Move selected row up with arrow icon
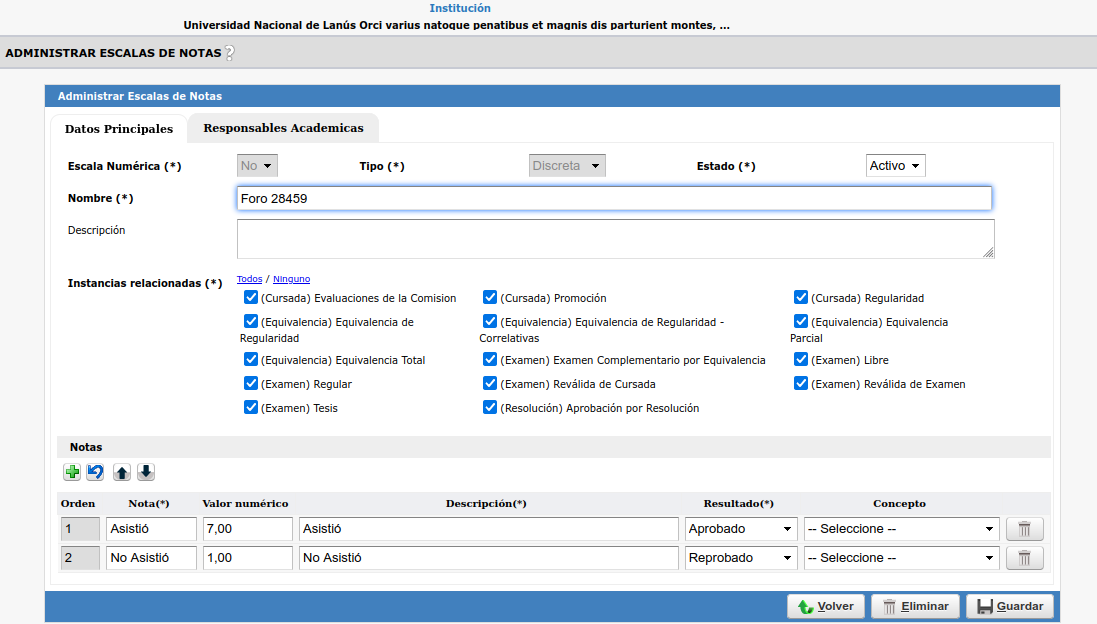The width and height of the screenshot is (1097, 624). click(x=122, y=472)
